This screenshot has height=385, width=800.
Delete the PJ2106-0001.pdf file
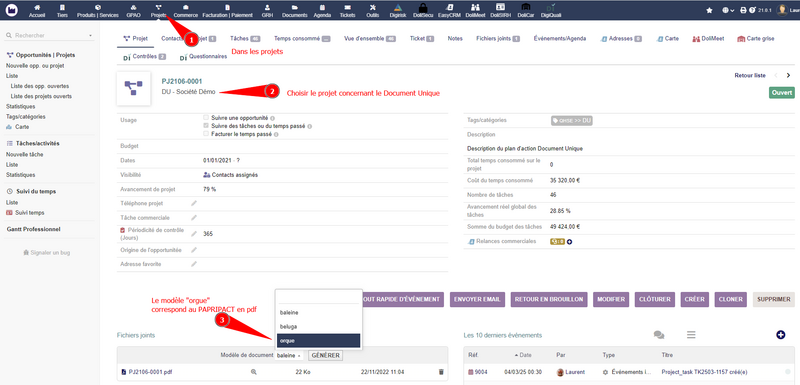[441, 372]
